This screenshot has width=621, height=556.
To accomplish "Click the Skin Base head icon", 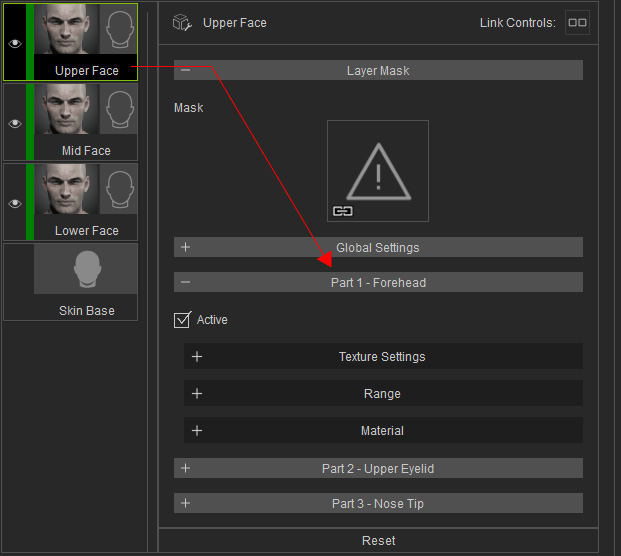I will coord(86,269).
